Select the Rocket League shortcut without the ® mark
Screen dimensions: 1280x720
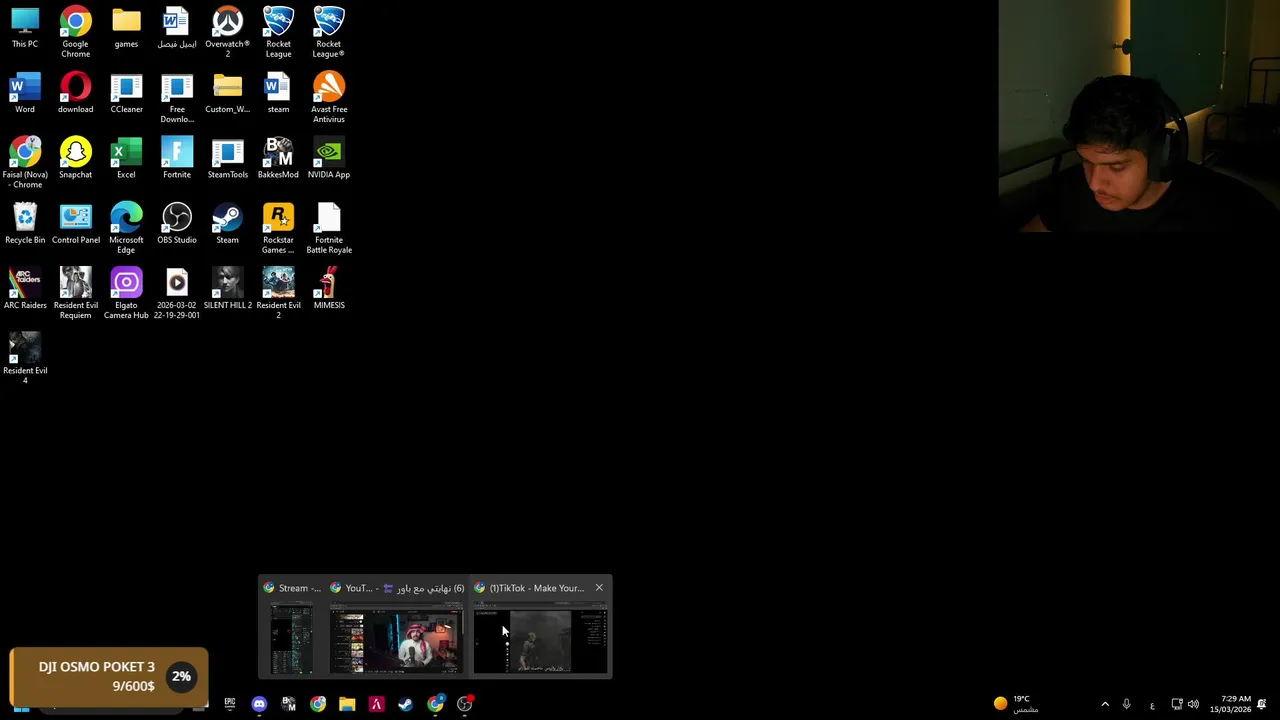(x=278, y=32)
